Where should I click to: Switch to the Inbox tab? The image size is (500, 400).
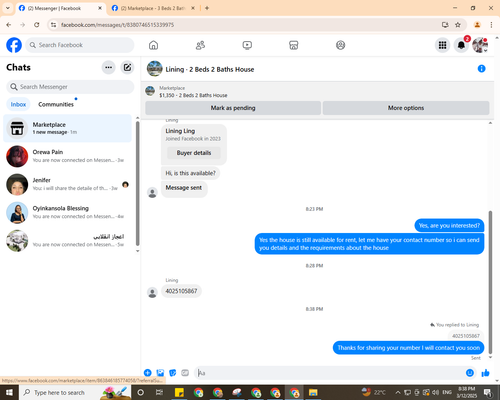click(18, 104)
